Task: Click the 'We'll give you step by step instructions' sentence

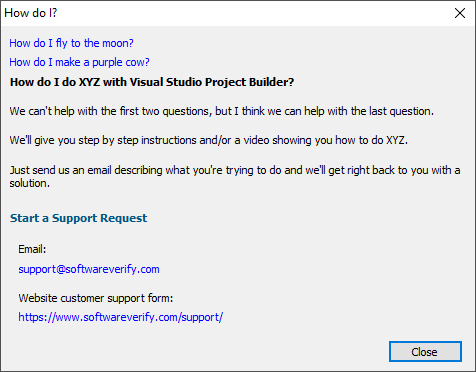Action: [209, 140]
